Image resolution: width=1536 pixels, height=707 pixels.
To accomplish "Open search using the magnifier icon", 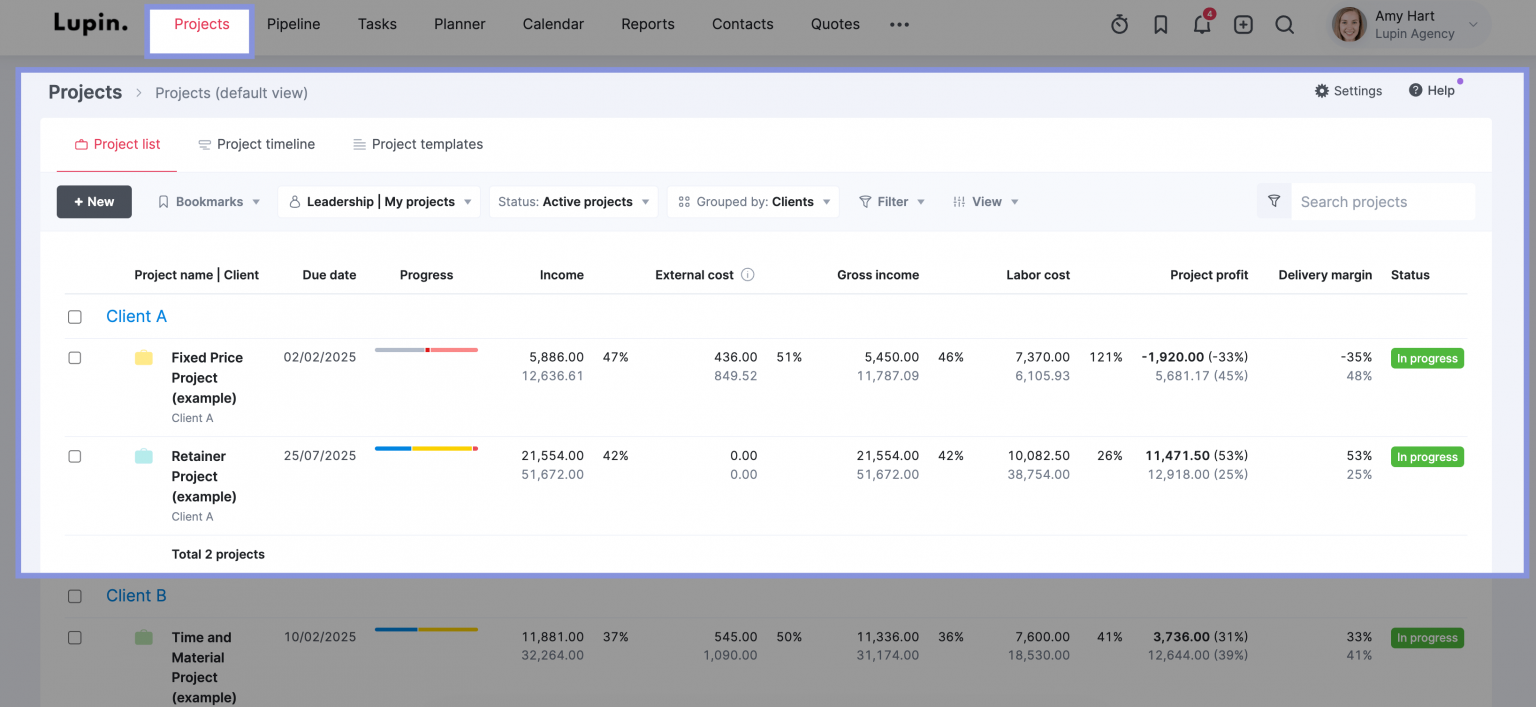I will [x=1284, y=24].
